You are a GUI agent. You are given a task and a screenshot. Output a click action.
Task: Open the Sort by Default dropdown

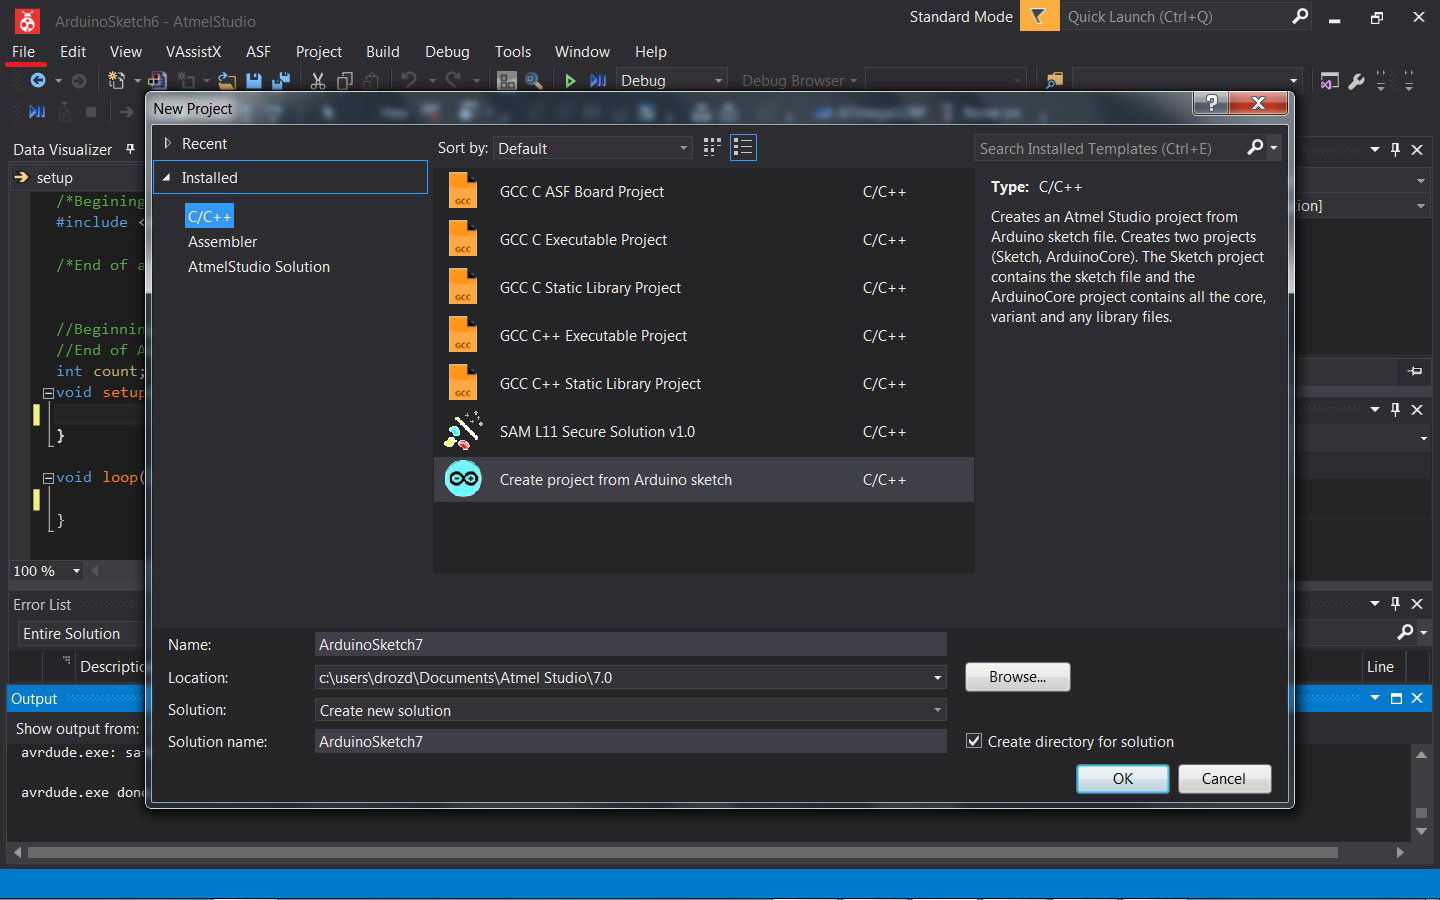point(594,148)
